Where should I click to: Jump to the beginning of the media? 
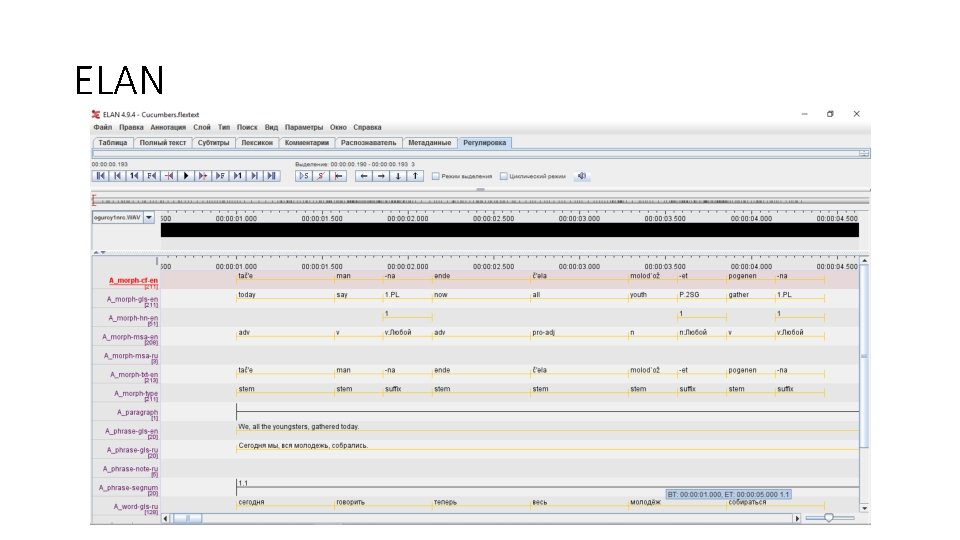coord(100,176)
